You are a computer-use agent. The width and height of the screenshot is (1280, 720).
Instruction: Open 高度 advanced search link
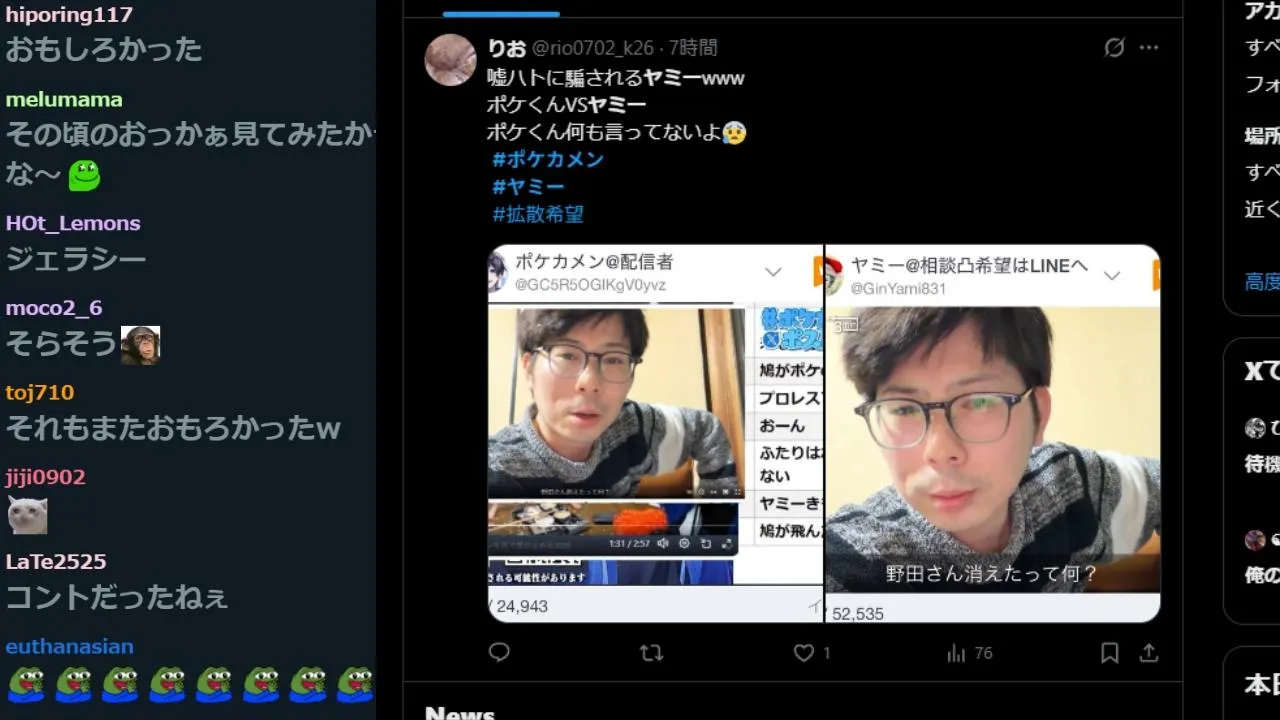tap(1262, 282)
